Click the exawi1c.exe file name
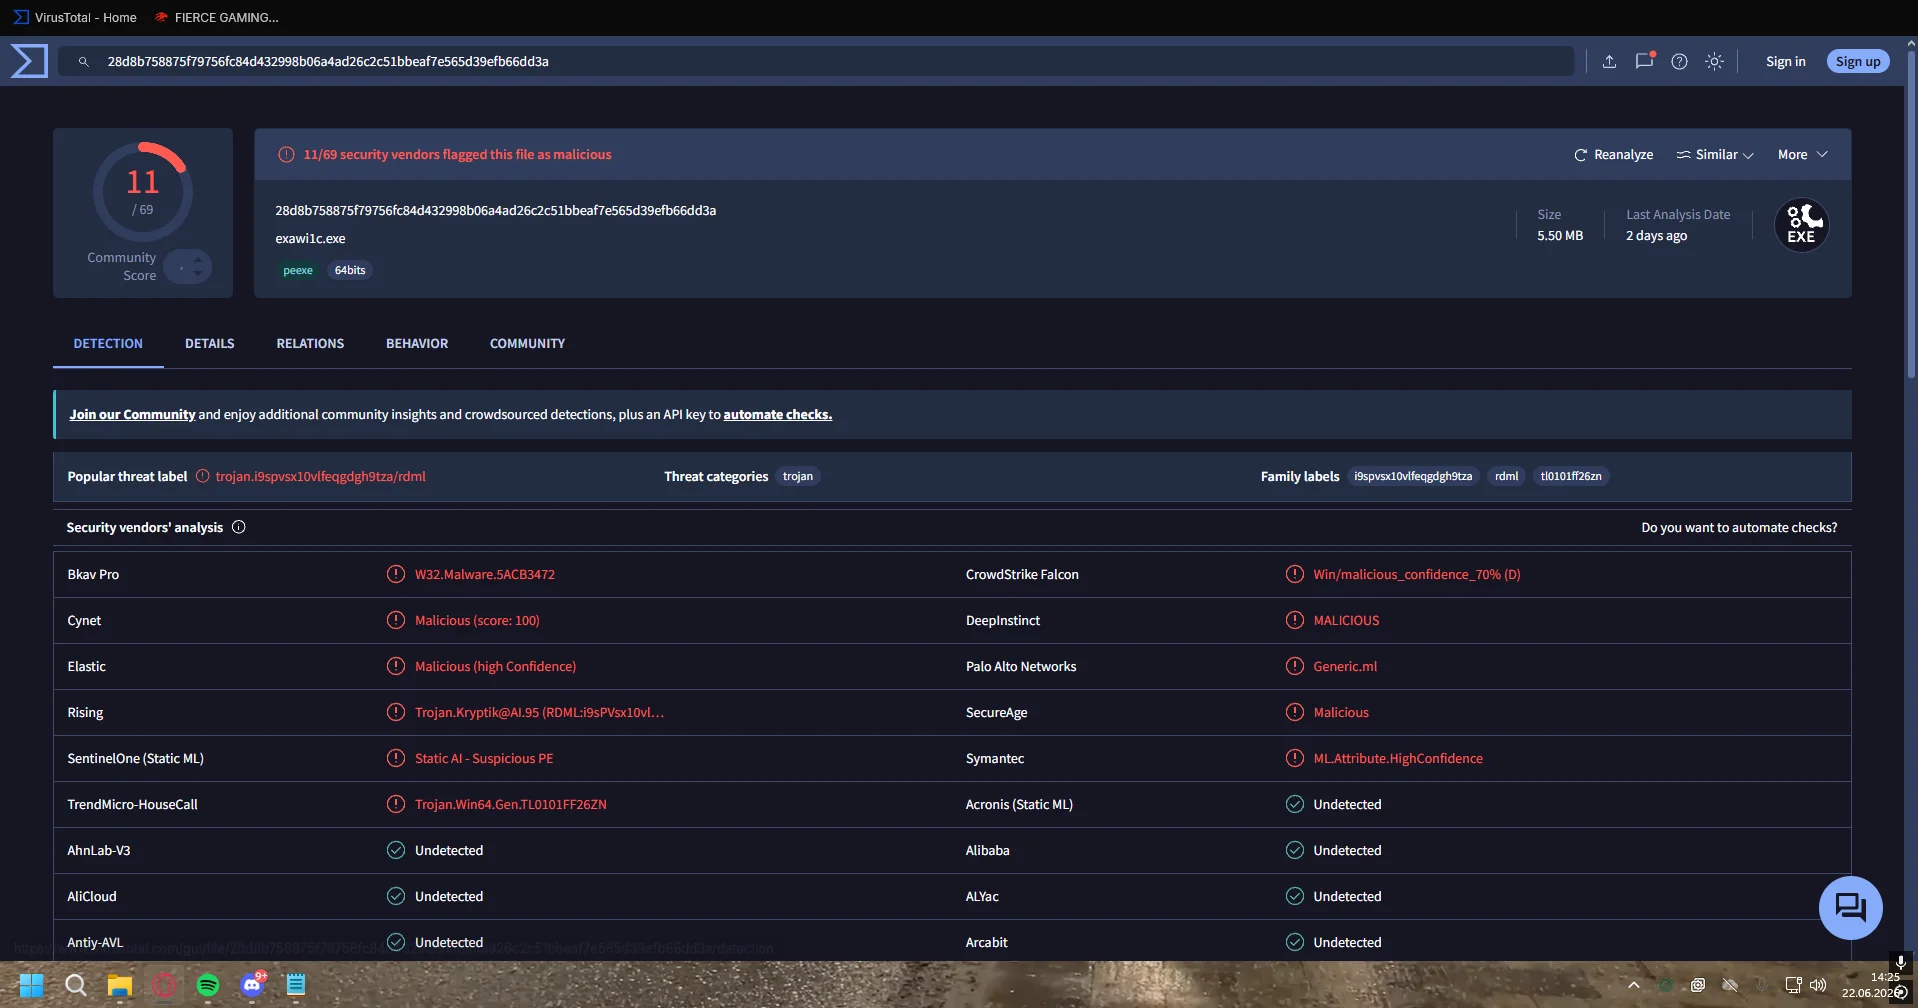 (311, 238)
